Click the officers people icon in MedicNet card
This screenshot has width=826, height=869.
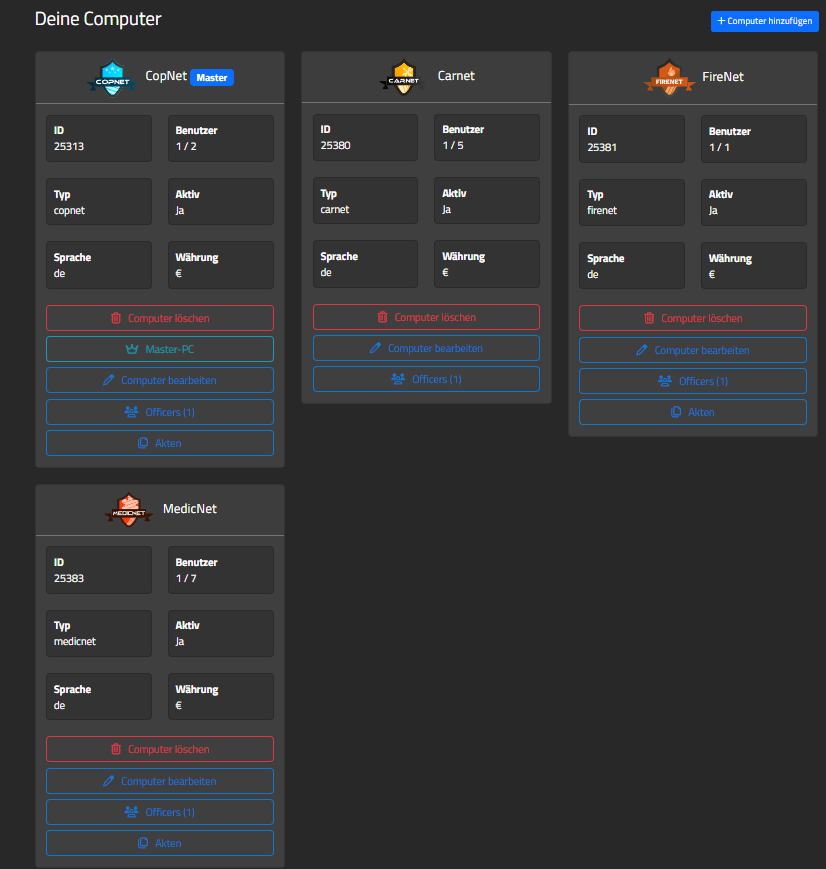[x=131, y=812]
